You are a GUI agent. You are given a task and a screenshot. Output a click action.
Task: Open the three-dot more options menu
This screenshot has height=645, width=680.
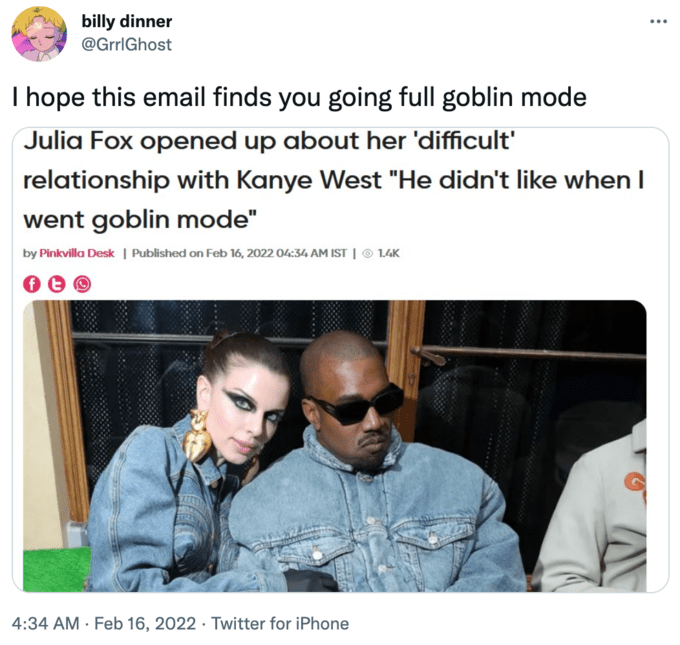658,21
